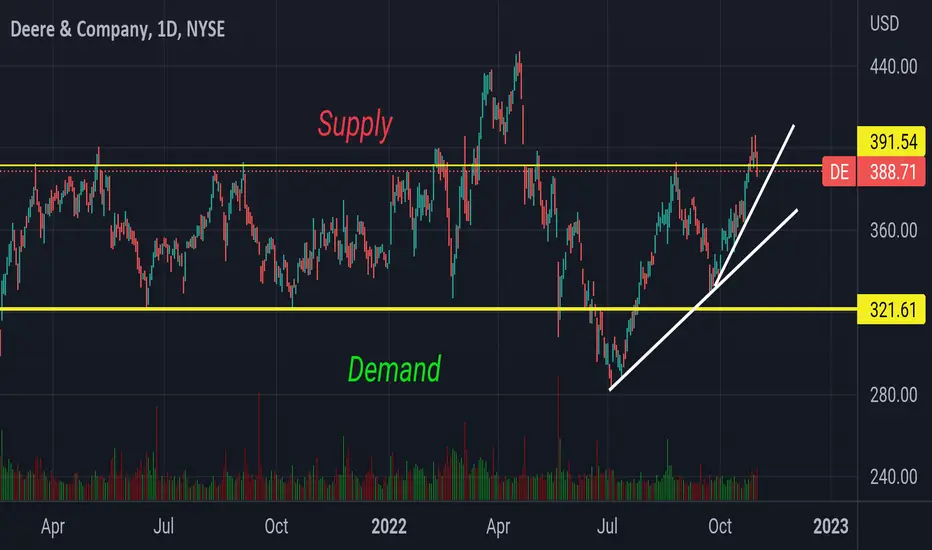Click the 440.00 price axis value
This screenshot has width=932, height=550.
point(893,67)
